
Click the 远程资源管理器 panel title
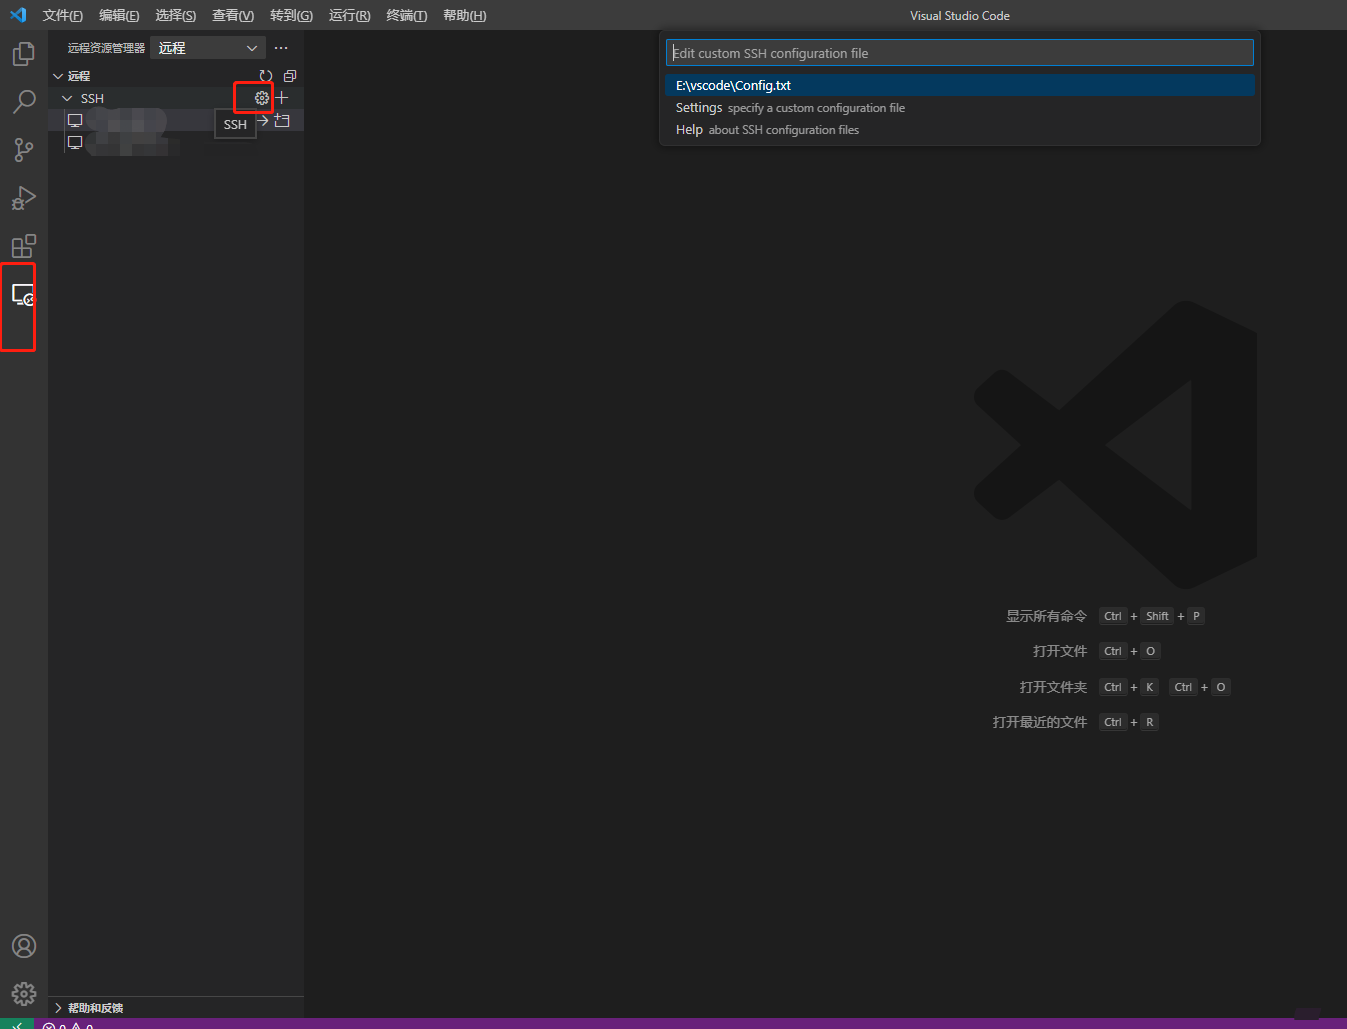(106, 48)
